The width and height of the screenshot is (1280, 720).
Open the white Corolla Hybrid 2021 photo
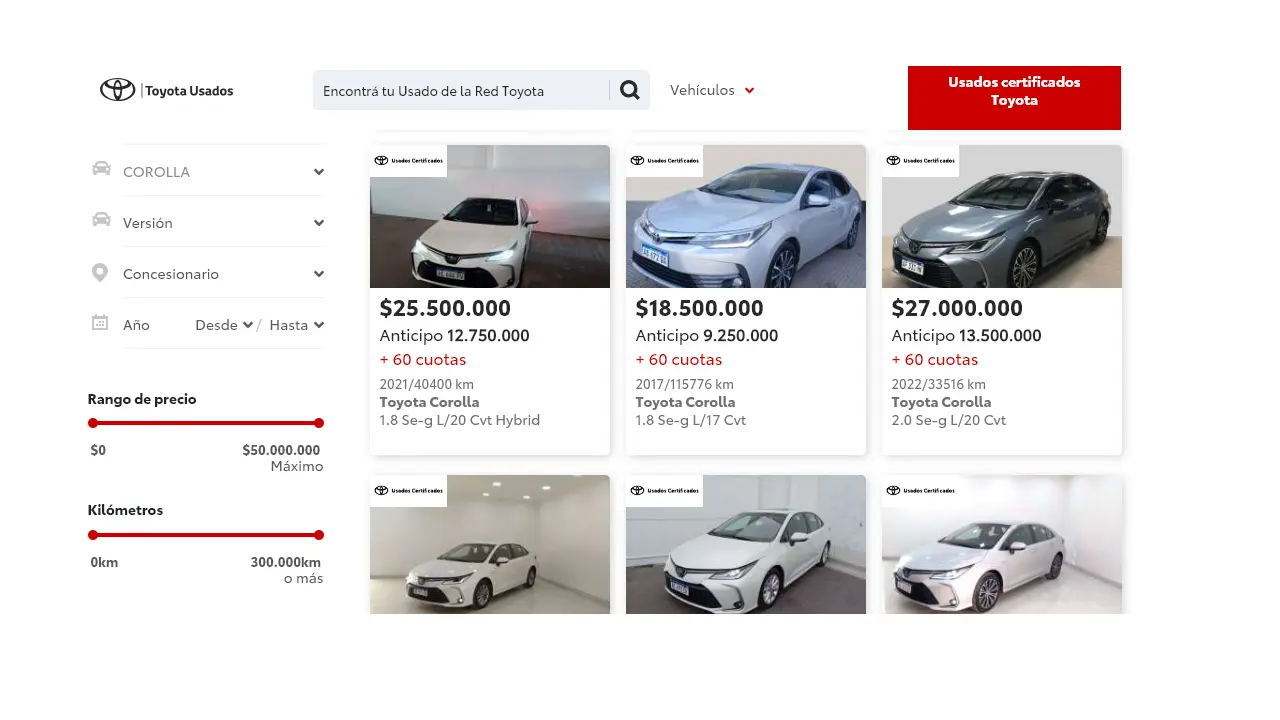pos(490,216)
